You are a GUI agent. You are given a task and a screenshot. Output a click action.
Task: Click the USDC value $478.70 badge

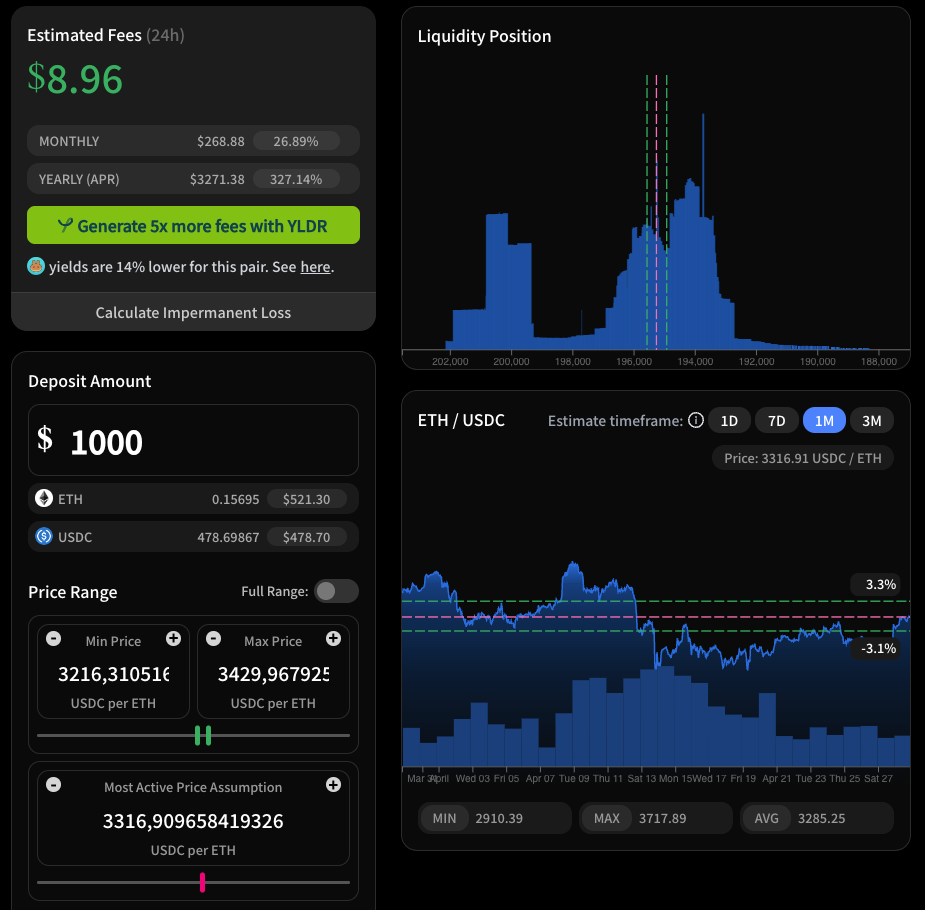(307, 537)
